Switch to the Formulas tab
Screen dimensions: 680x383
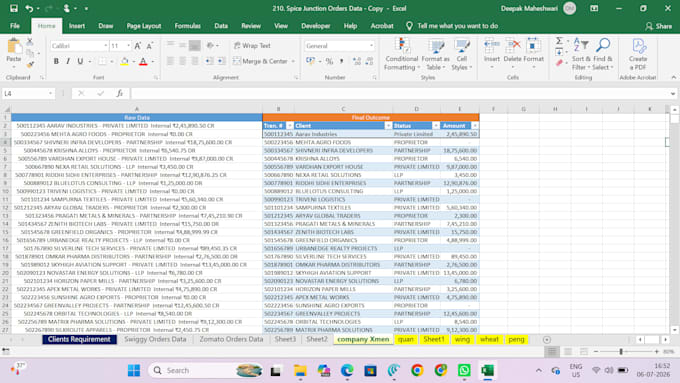(x=187, y=26)
